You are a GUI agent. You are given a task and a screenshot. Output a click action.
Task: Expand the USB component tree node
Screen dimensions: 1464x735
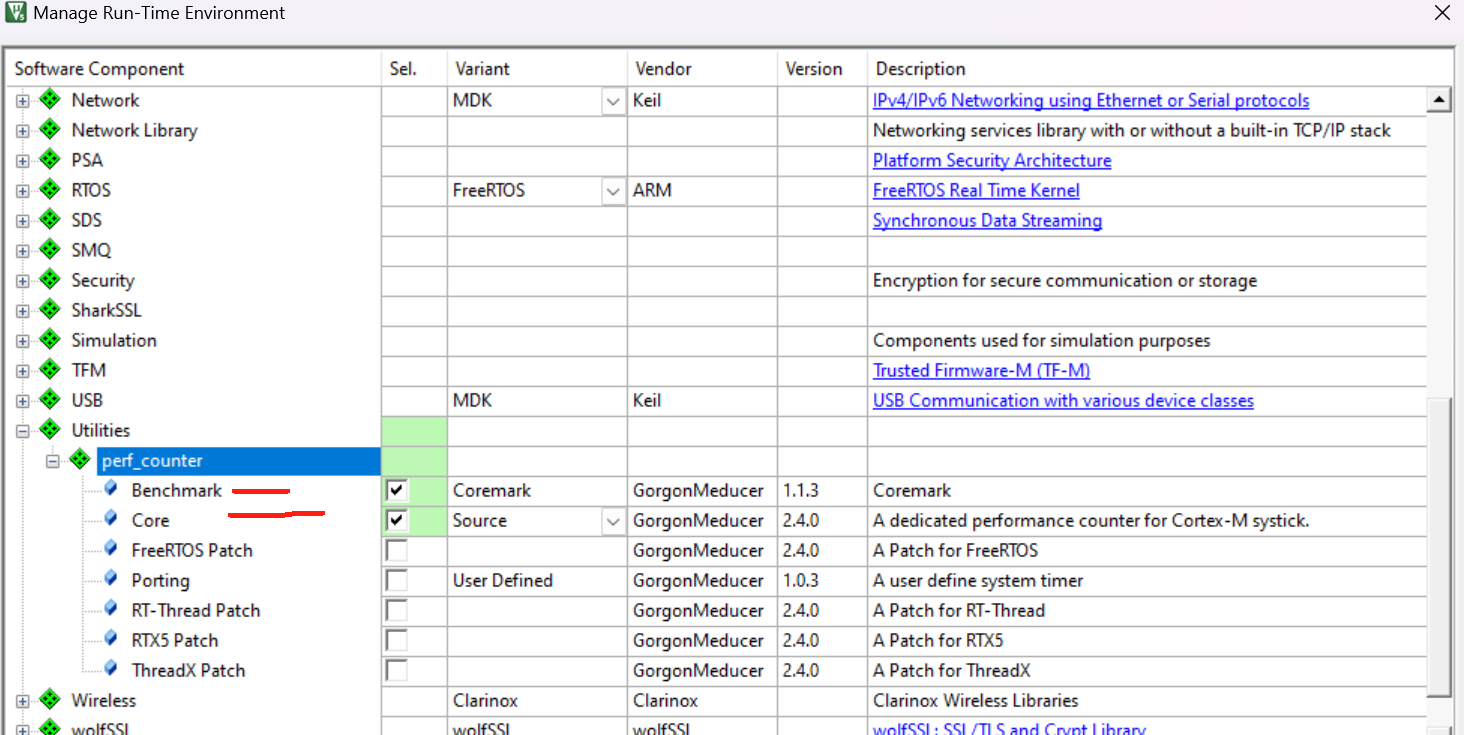(x=23, y=401)
